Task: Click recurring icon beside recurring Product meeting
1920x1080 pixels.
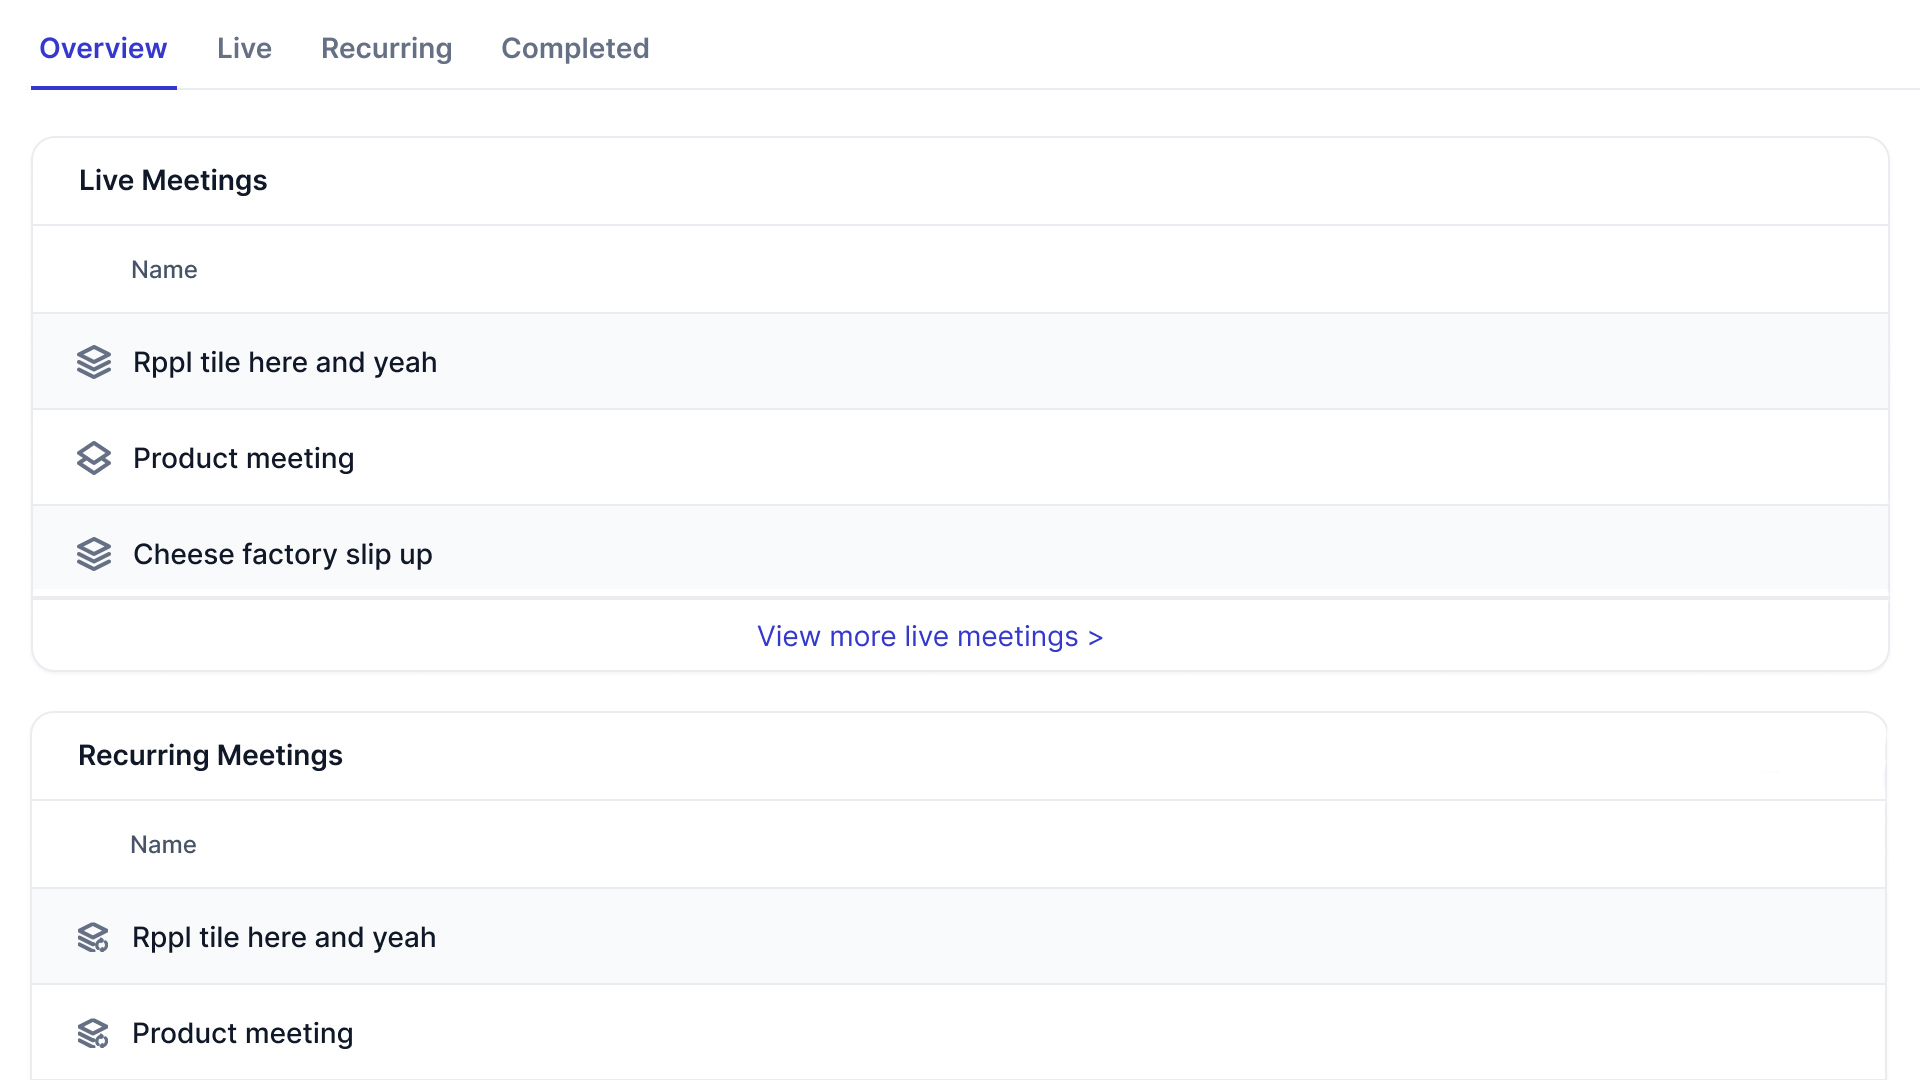Action: [93, 1034]
